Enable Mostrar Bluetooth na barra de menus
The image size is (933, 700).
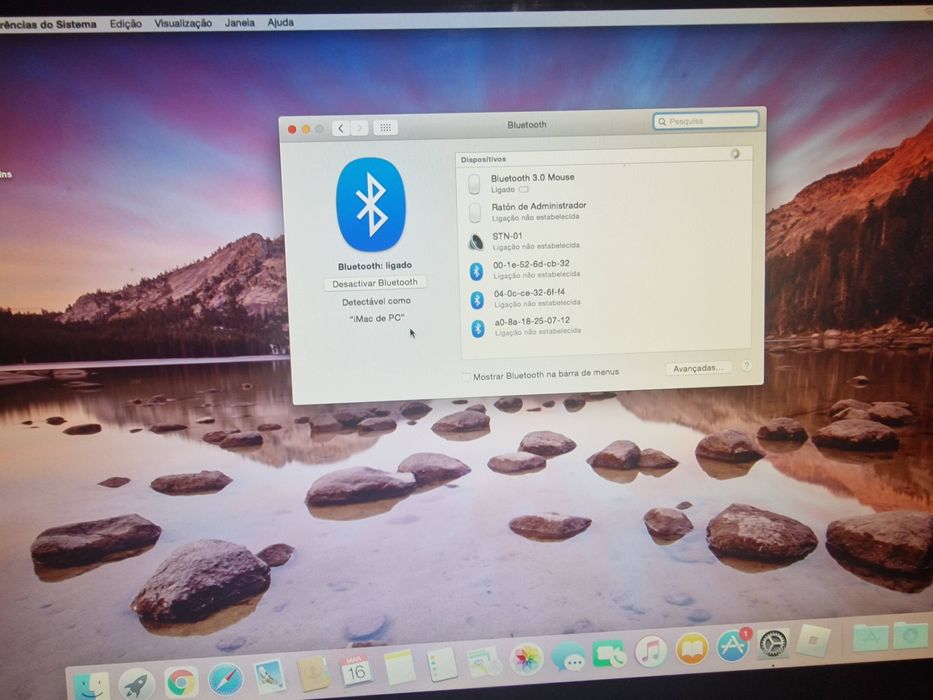466,377
